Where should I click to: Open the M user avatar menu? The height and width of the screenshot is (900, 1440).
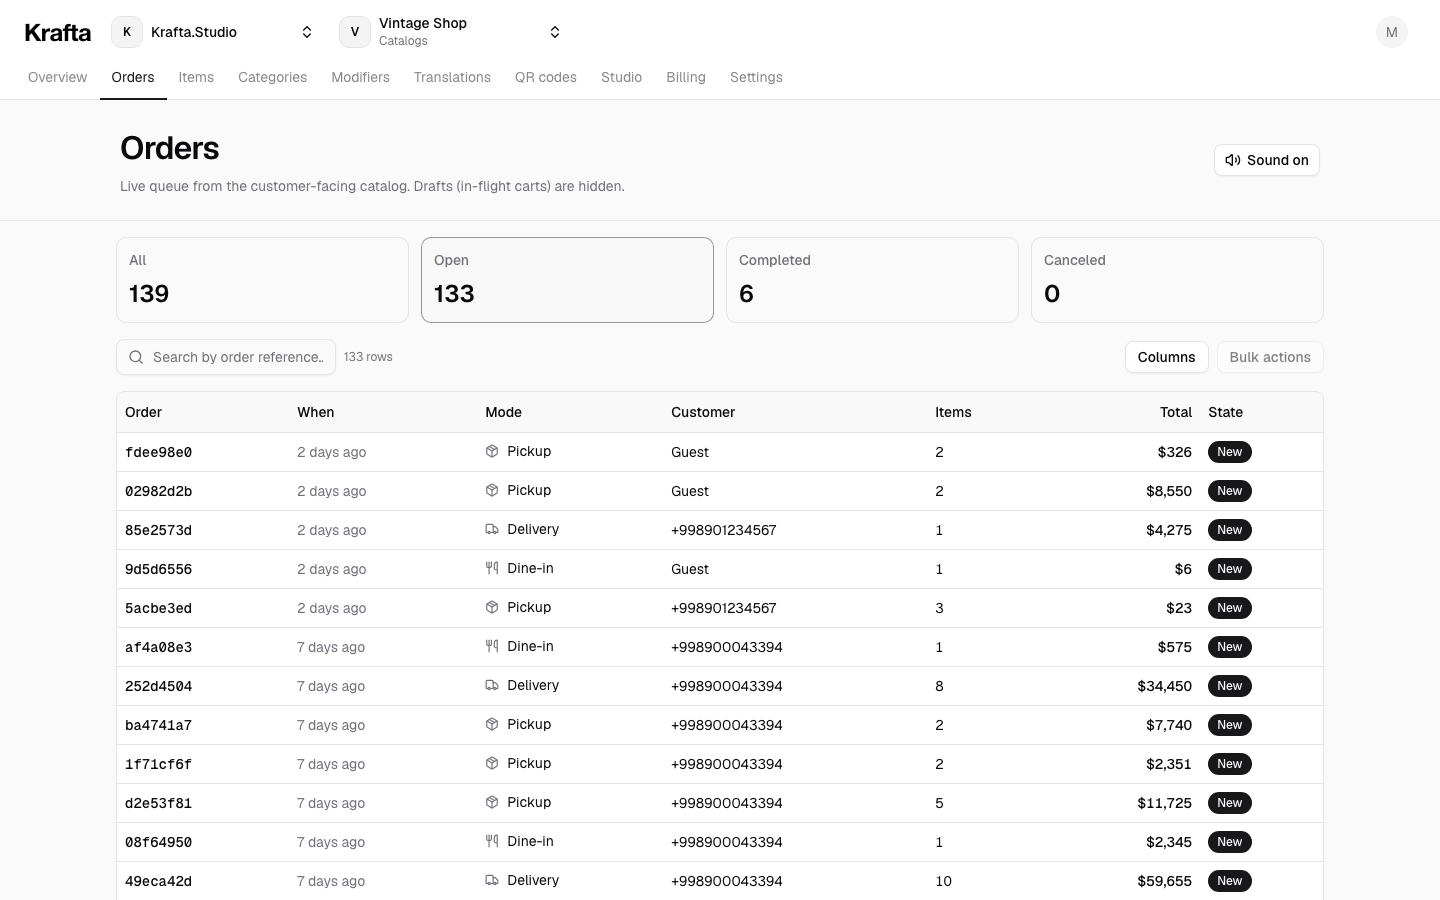(1392, 32)
